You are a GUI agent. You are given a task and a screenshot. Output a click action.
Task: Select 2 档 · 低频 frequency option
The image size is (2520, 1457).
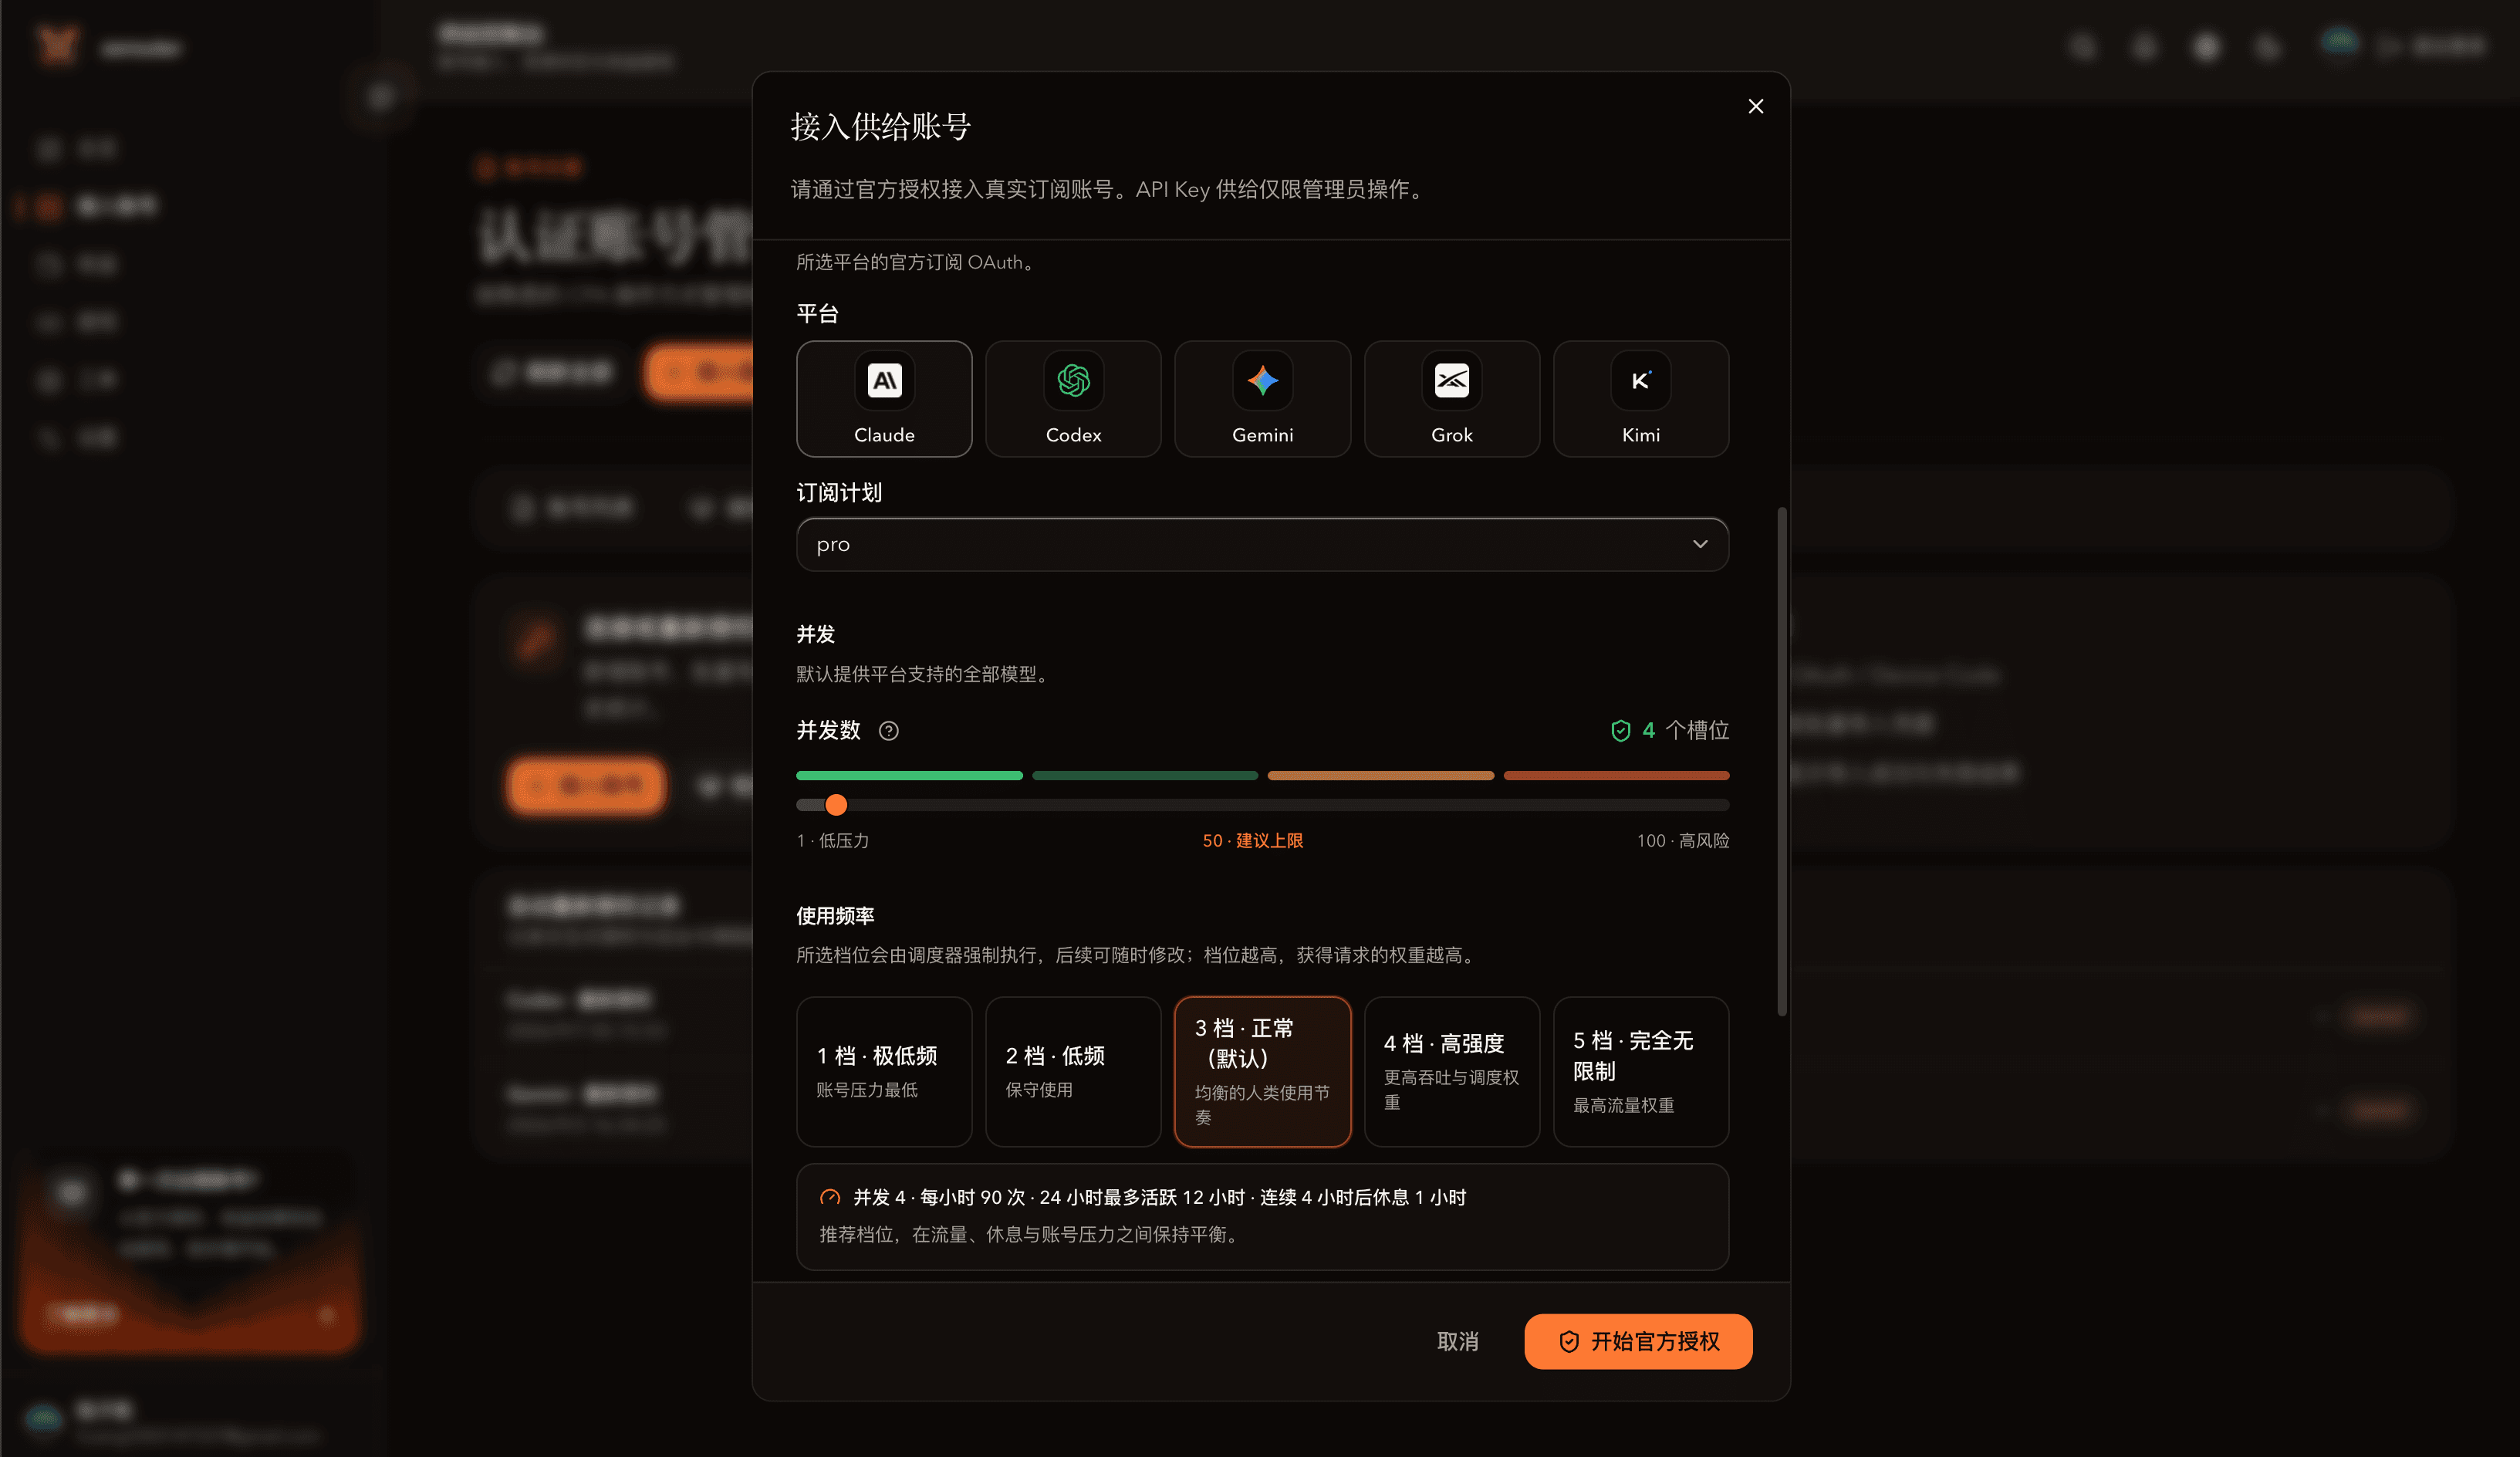point(1073,1071)
